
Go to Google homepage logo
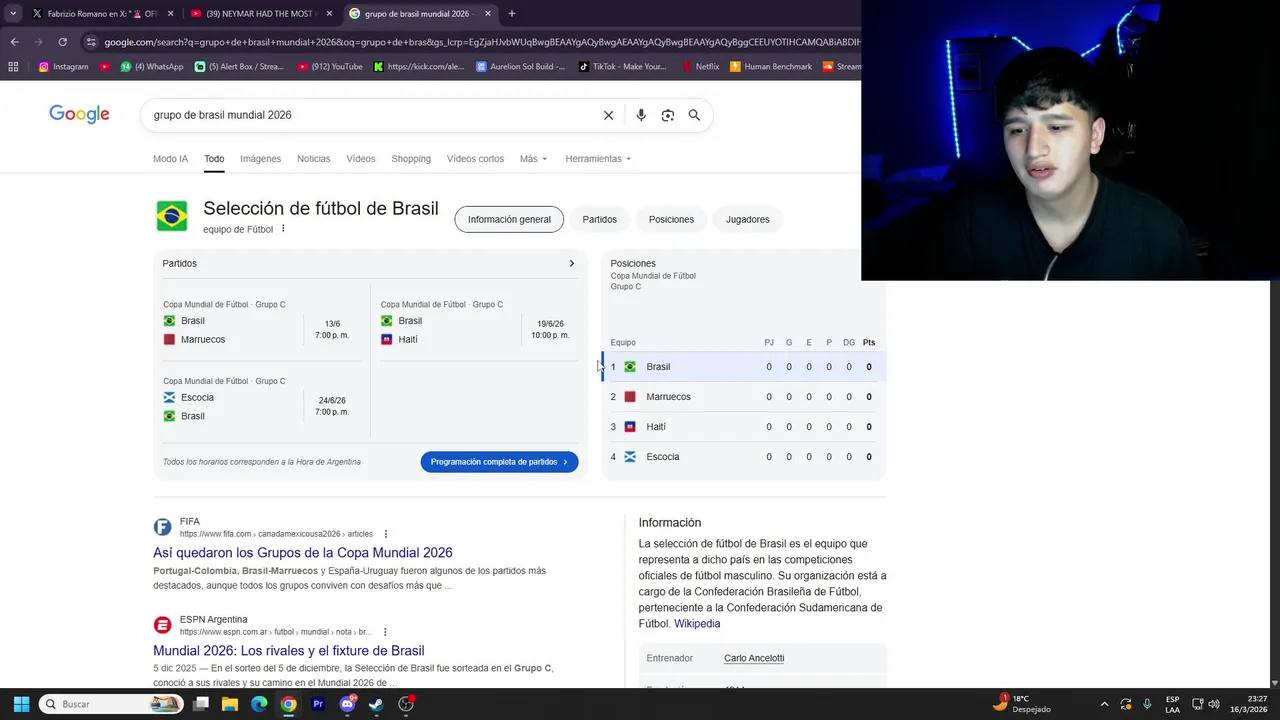pyautogui.click(x=79, y=115)
